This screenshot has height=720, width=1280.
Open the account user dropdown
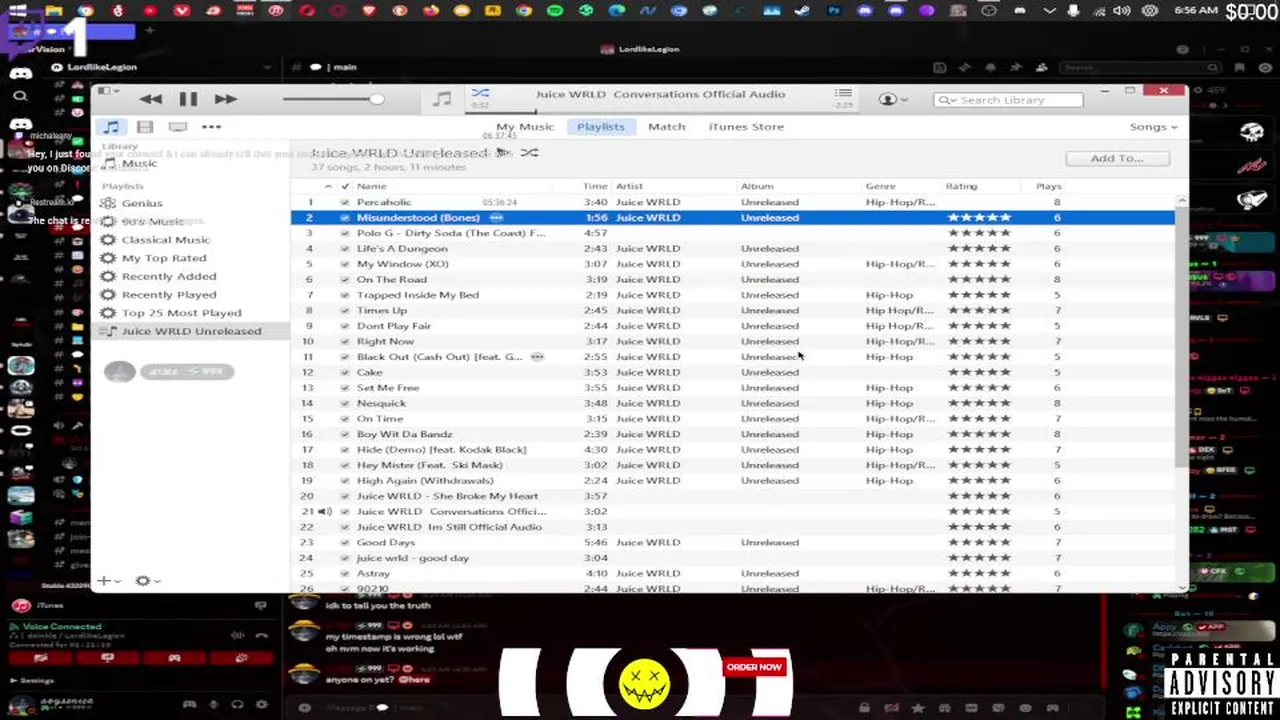[x=892, y=99]
